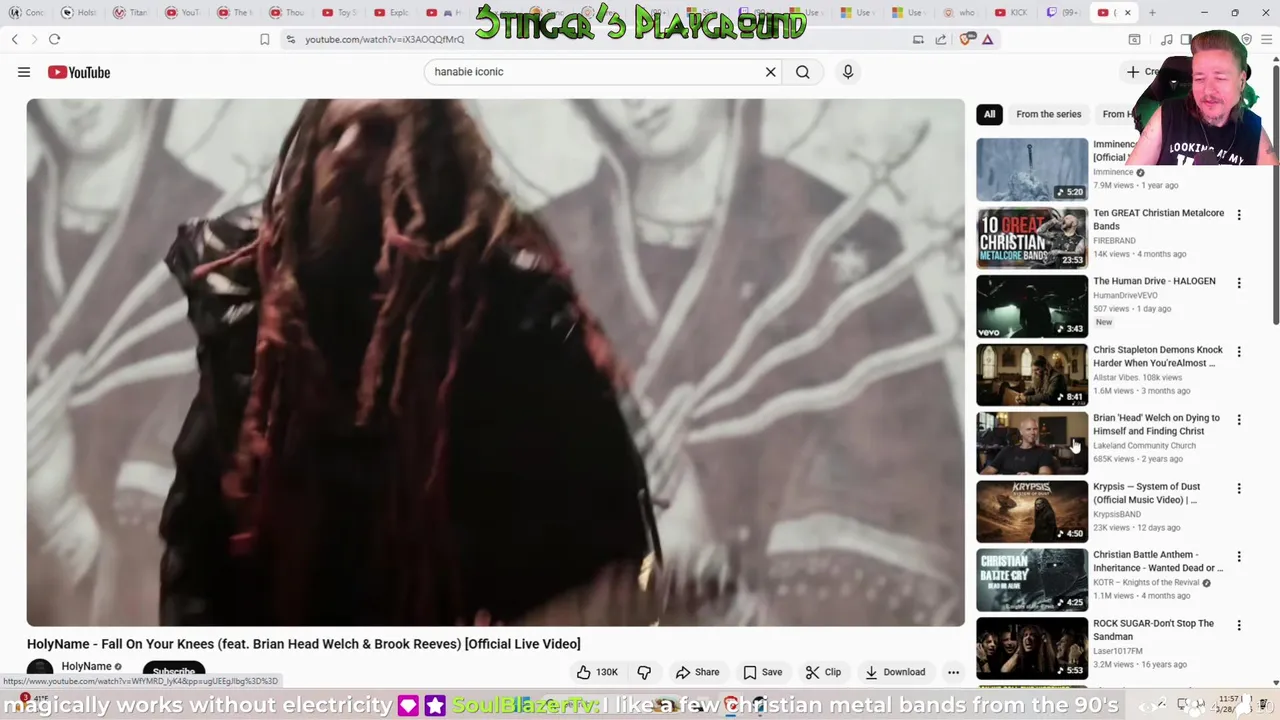The height and width of the screenshot is (720, 1280).
Task: Open the Laser1017FM channel name
Action: (1117, 651)
